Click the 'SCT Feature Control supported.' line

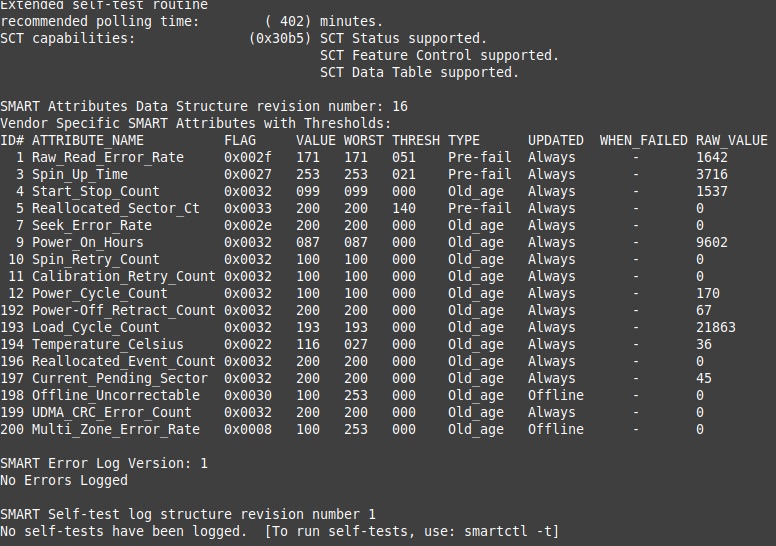click(440, 55)
